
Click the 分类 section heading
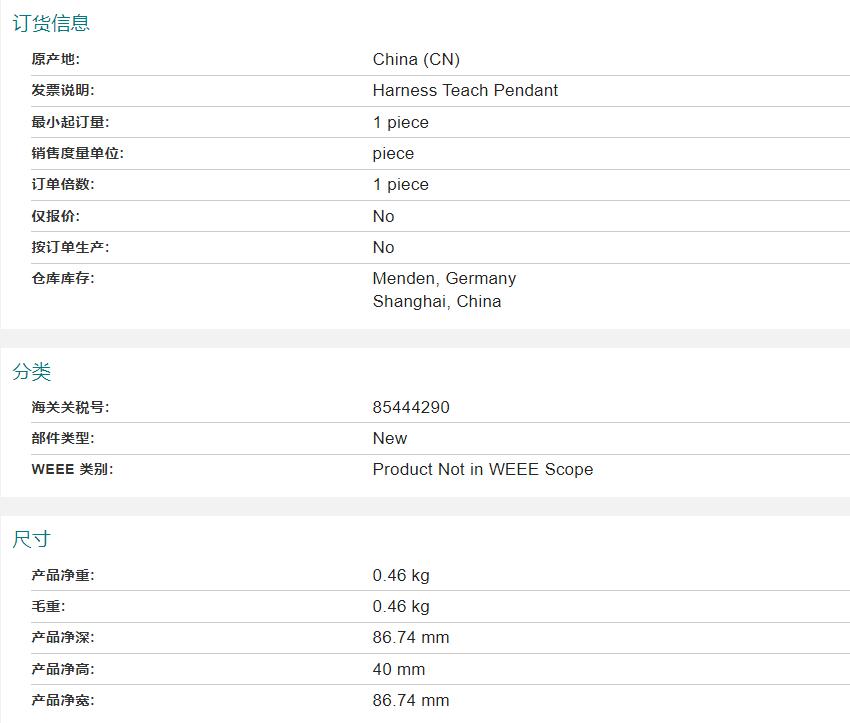coord(31,372)
